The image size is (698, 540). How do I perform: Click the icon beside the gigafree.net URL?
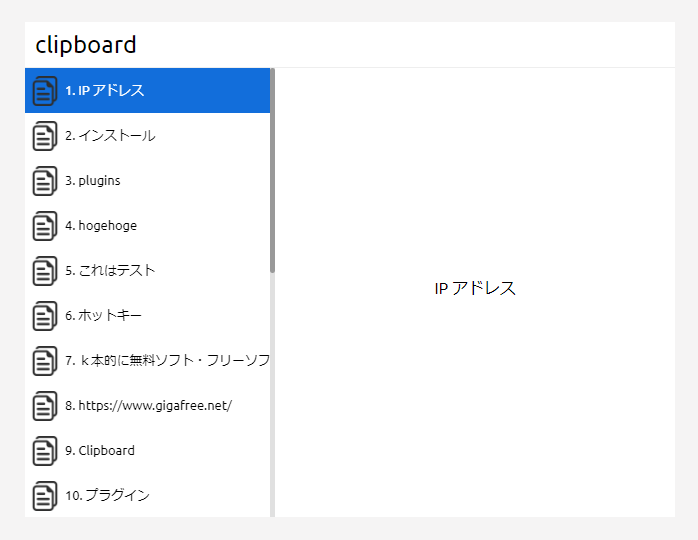pos(45,406)
